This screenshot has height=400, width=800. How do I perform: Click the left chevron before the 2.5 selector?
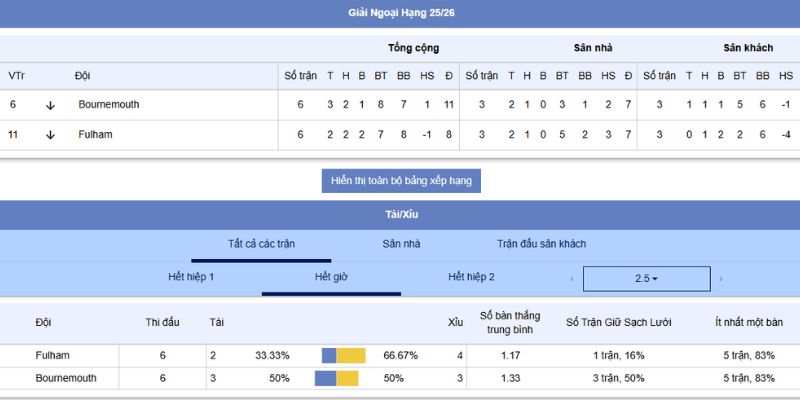tap(572, 278)
